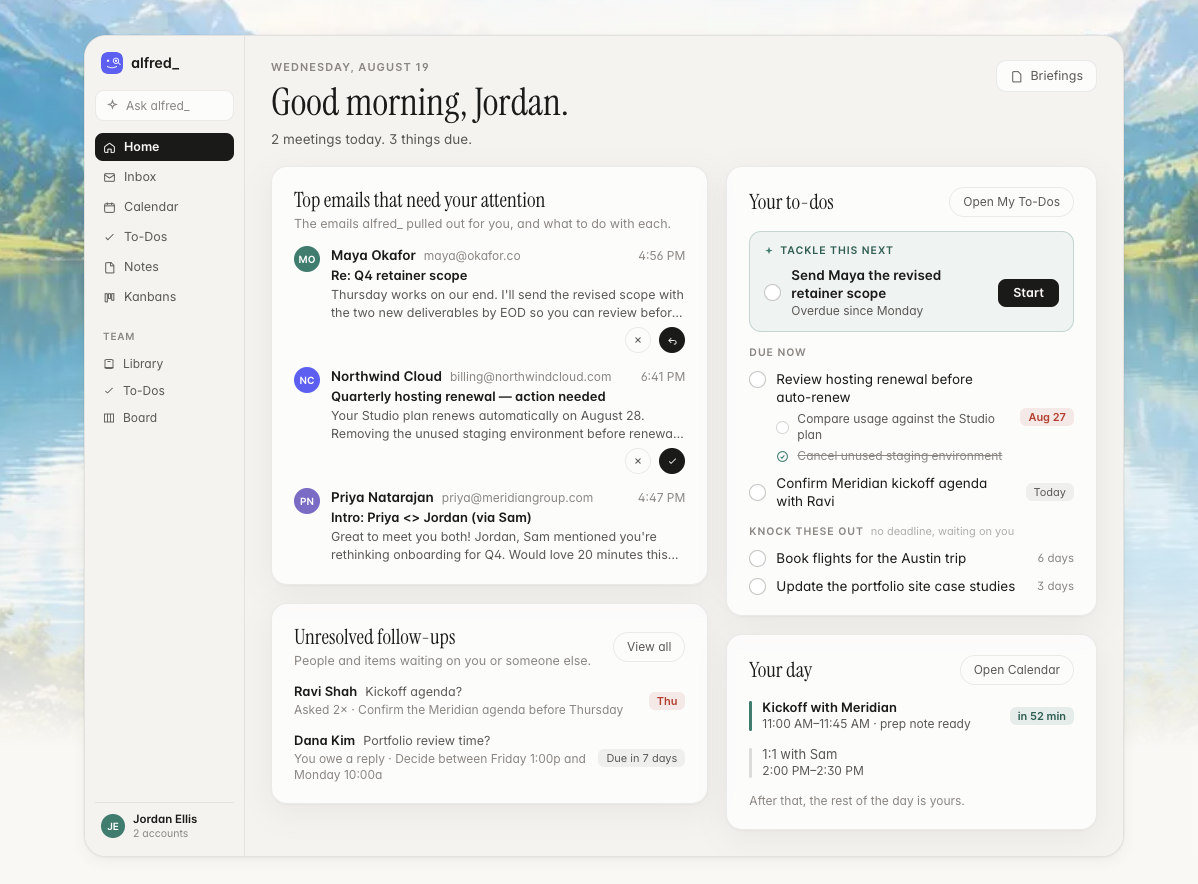Mark Northwind Cloud email done with checkmark

pos(672,461)
